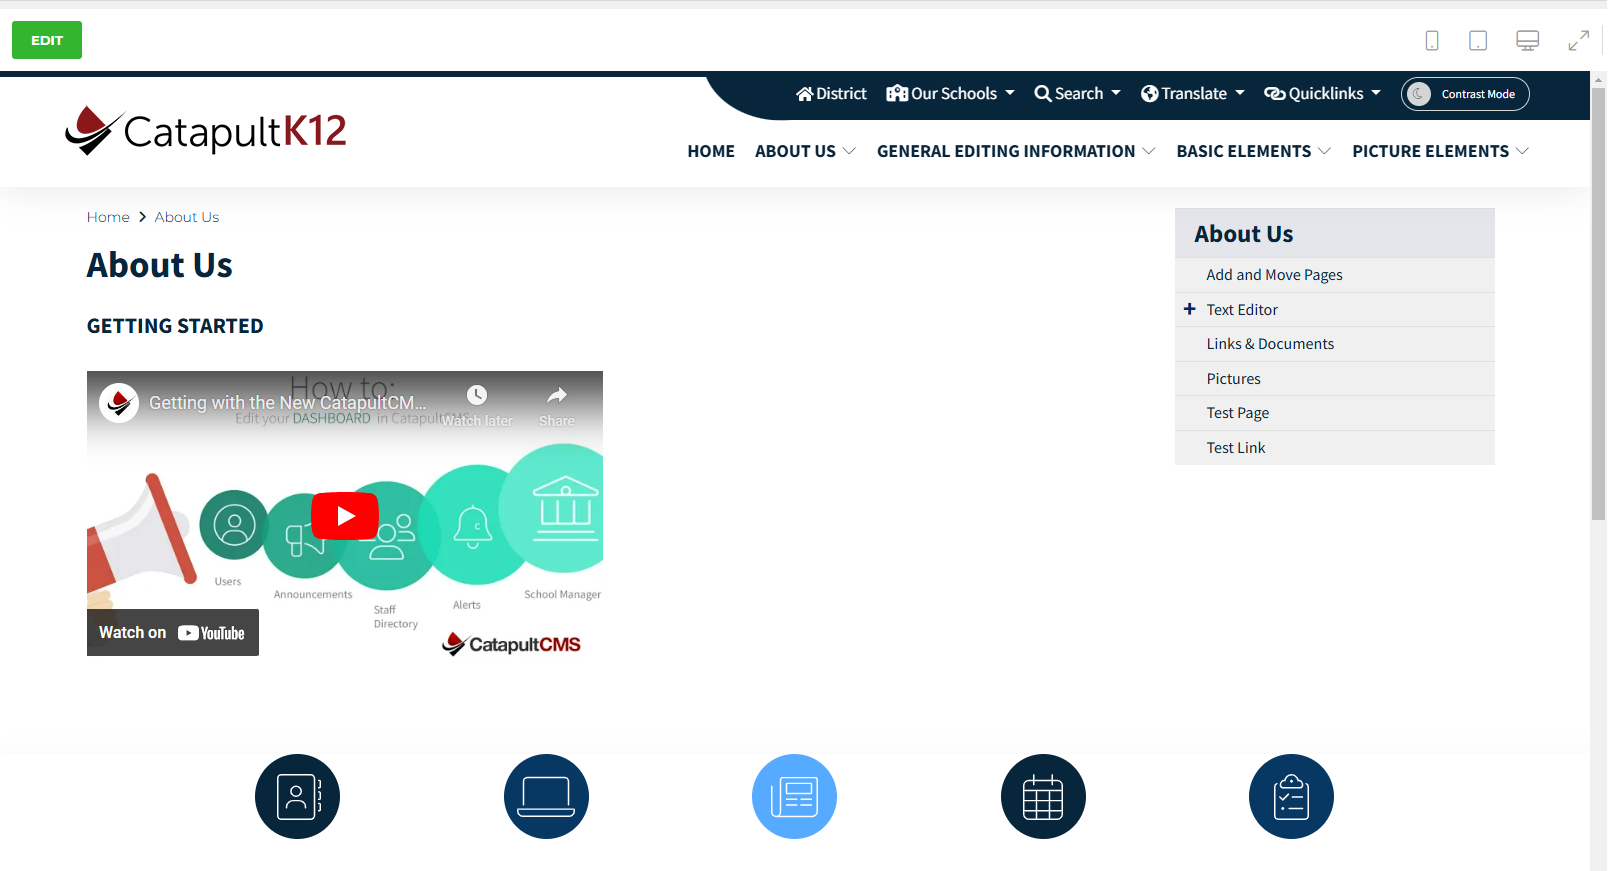Expand the PICTURE ELEMENTS chevron
1608x871 pixels.
pos(1523,151)
